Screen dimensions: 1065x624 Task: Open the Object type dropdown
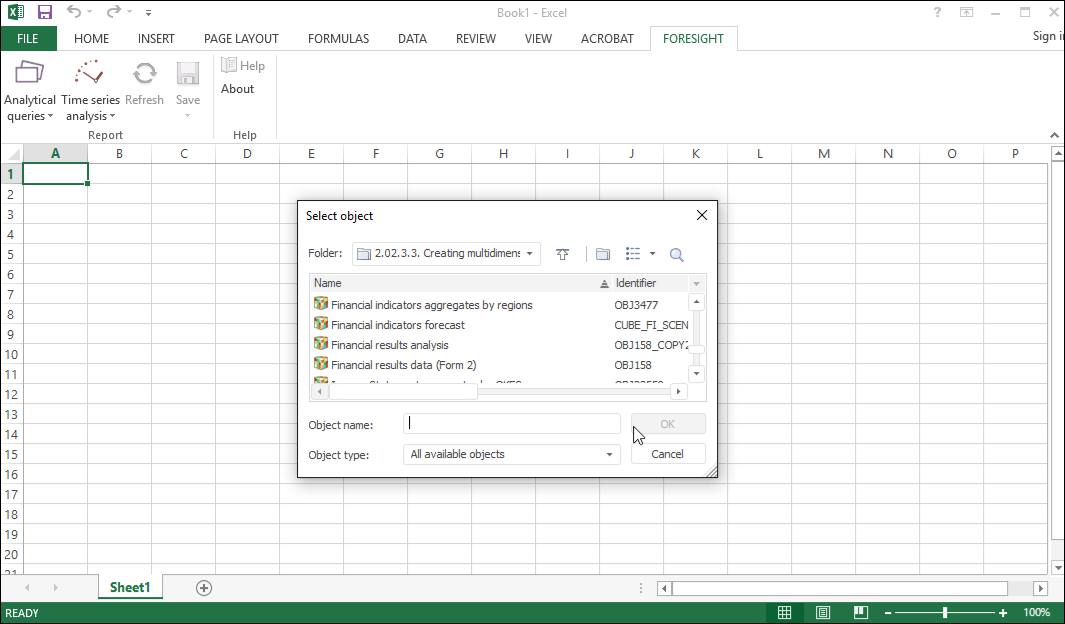coord(609,455)
